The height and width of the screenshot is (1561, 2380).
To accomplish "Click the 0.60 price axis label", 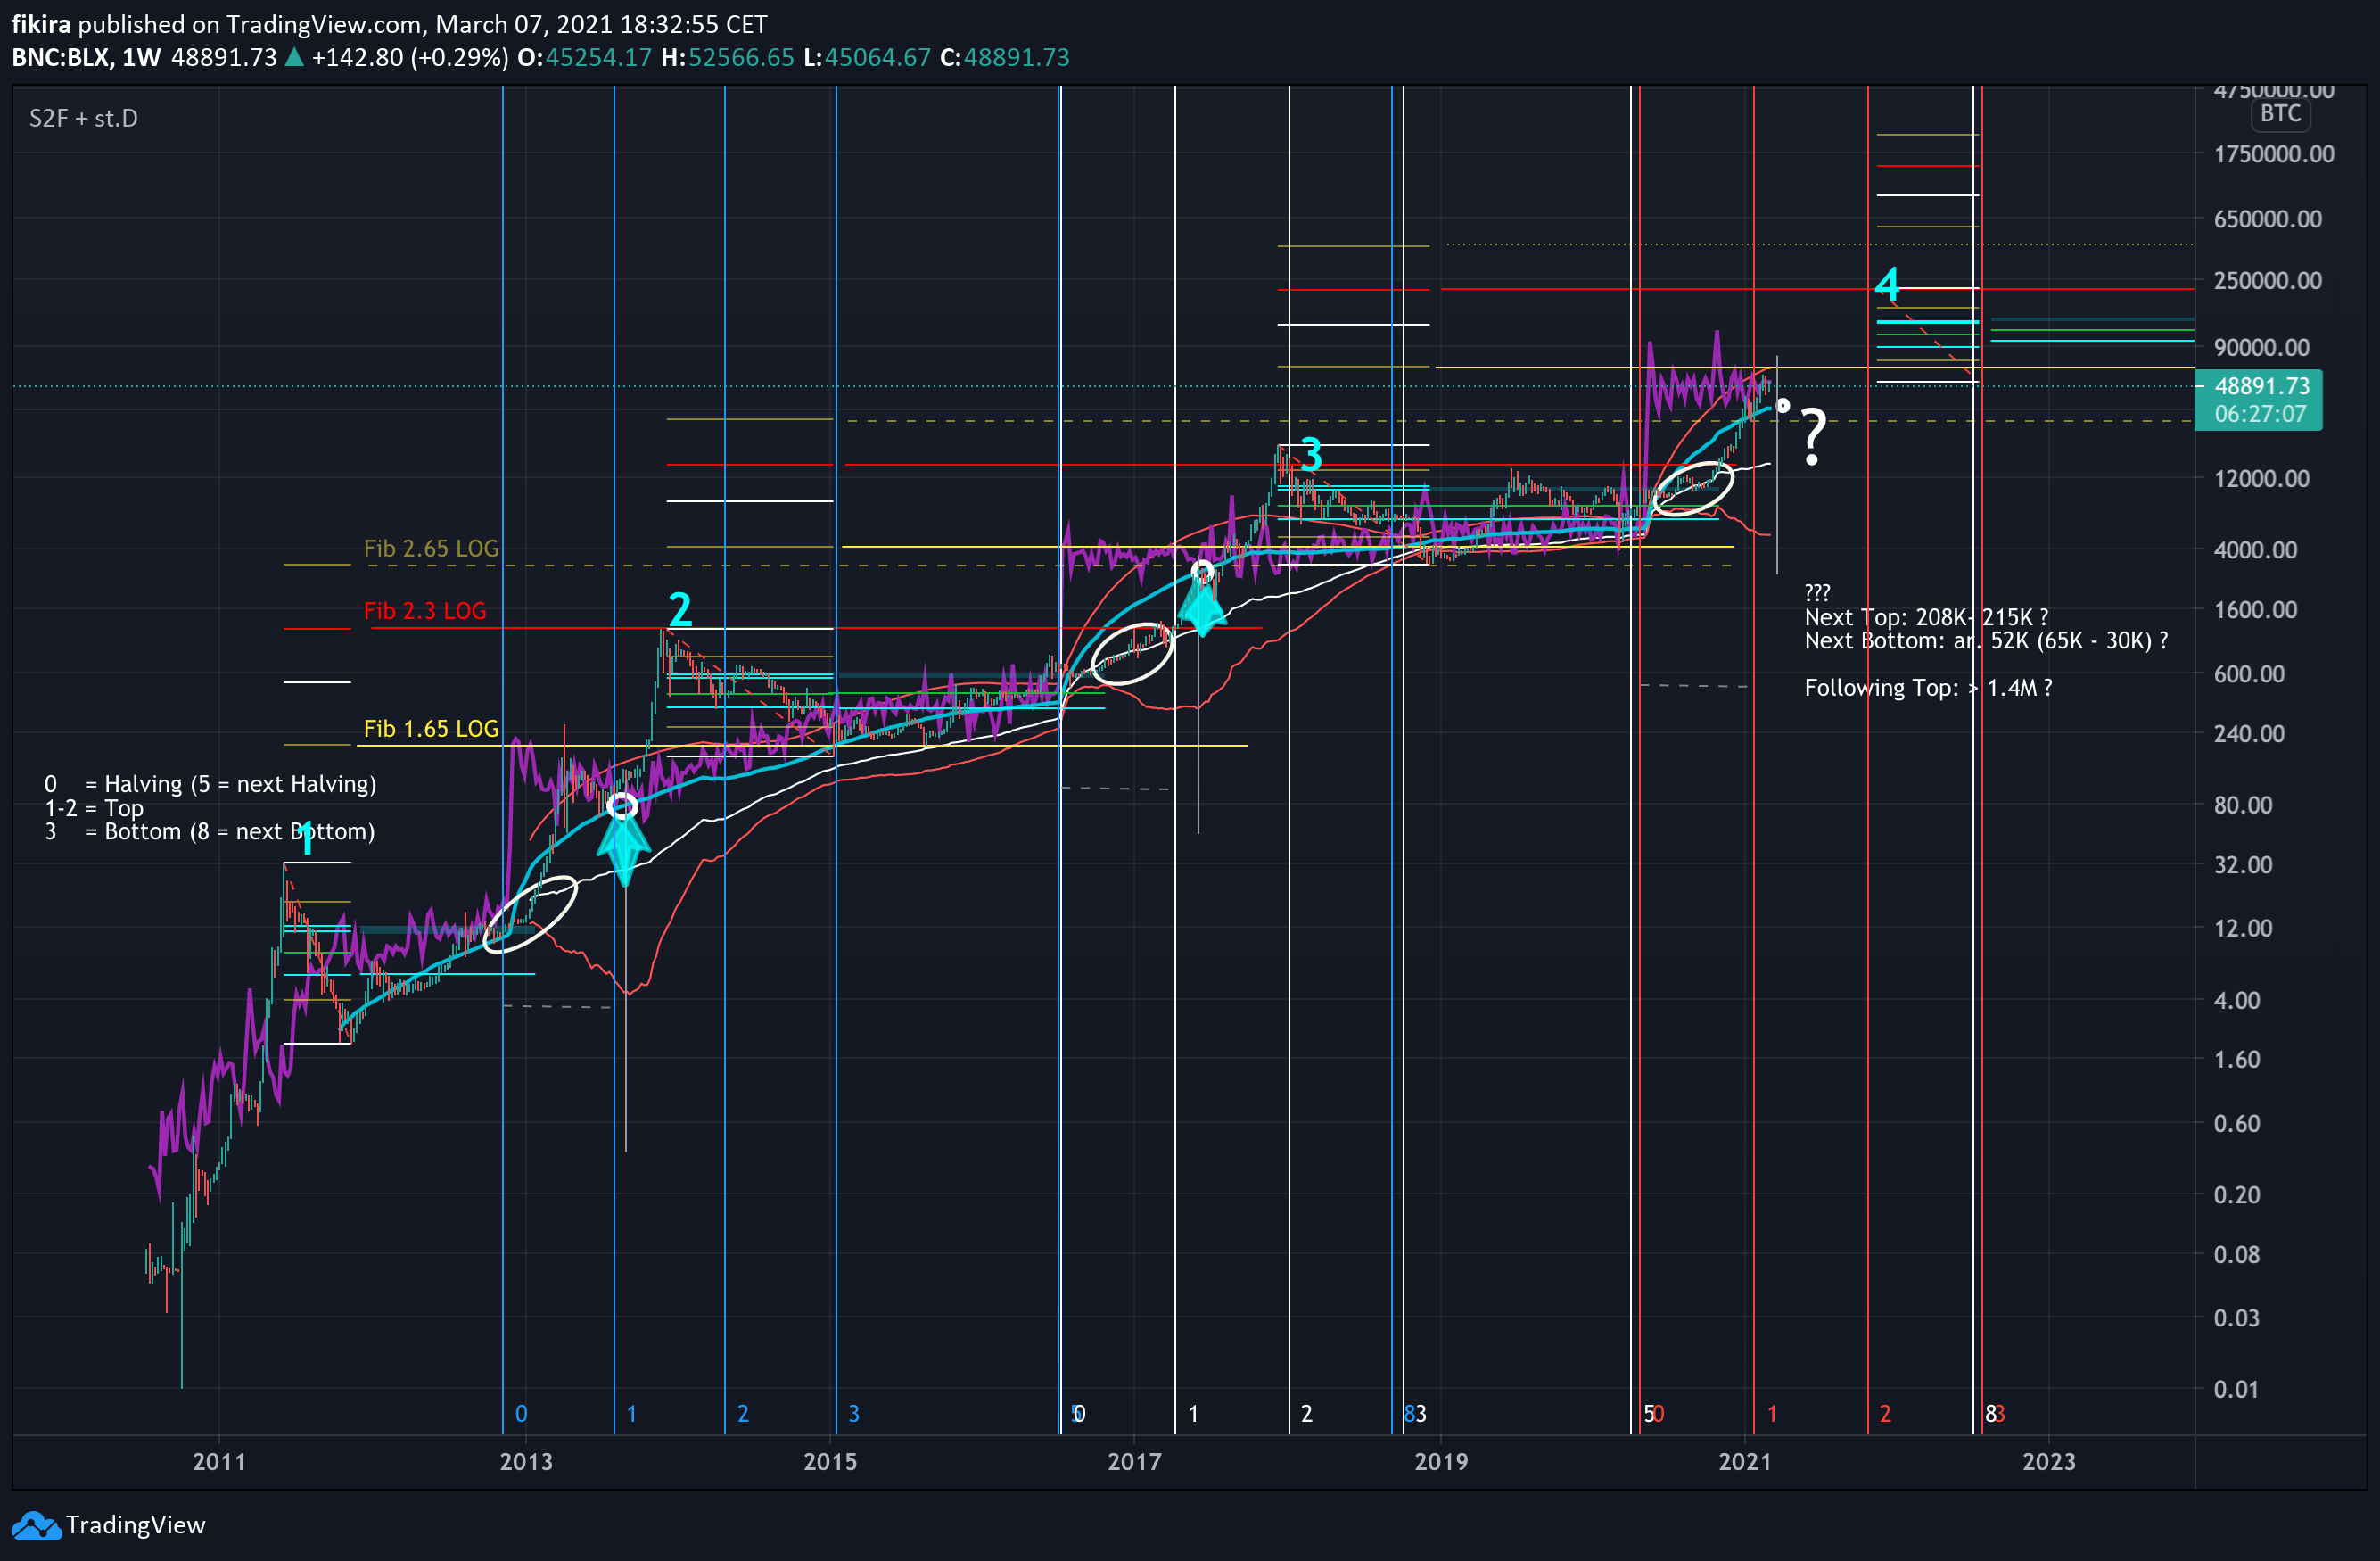I will (2237, 1124).
